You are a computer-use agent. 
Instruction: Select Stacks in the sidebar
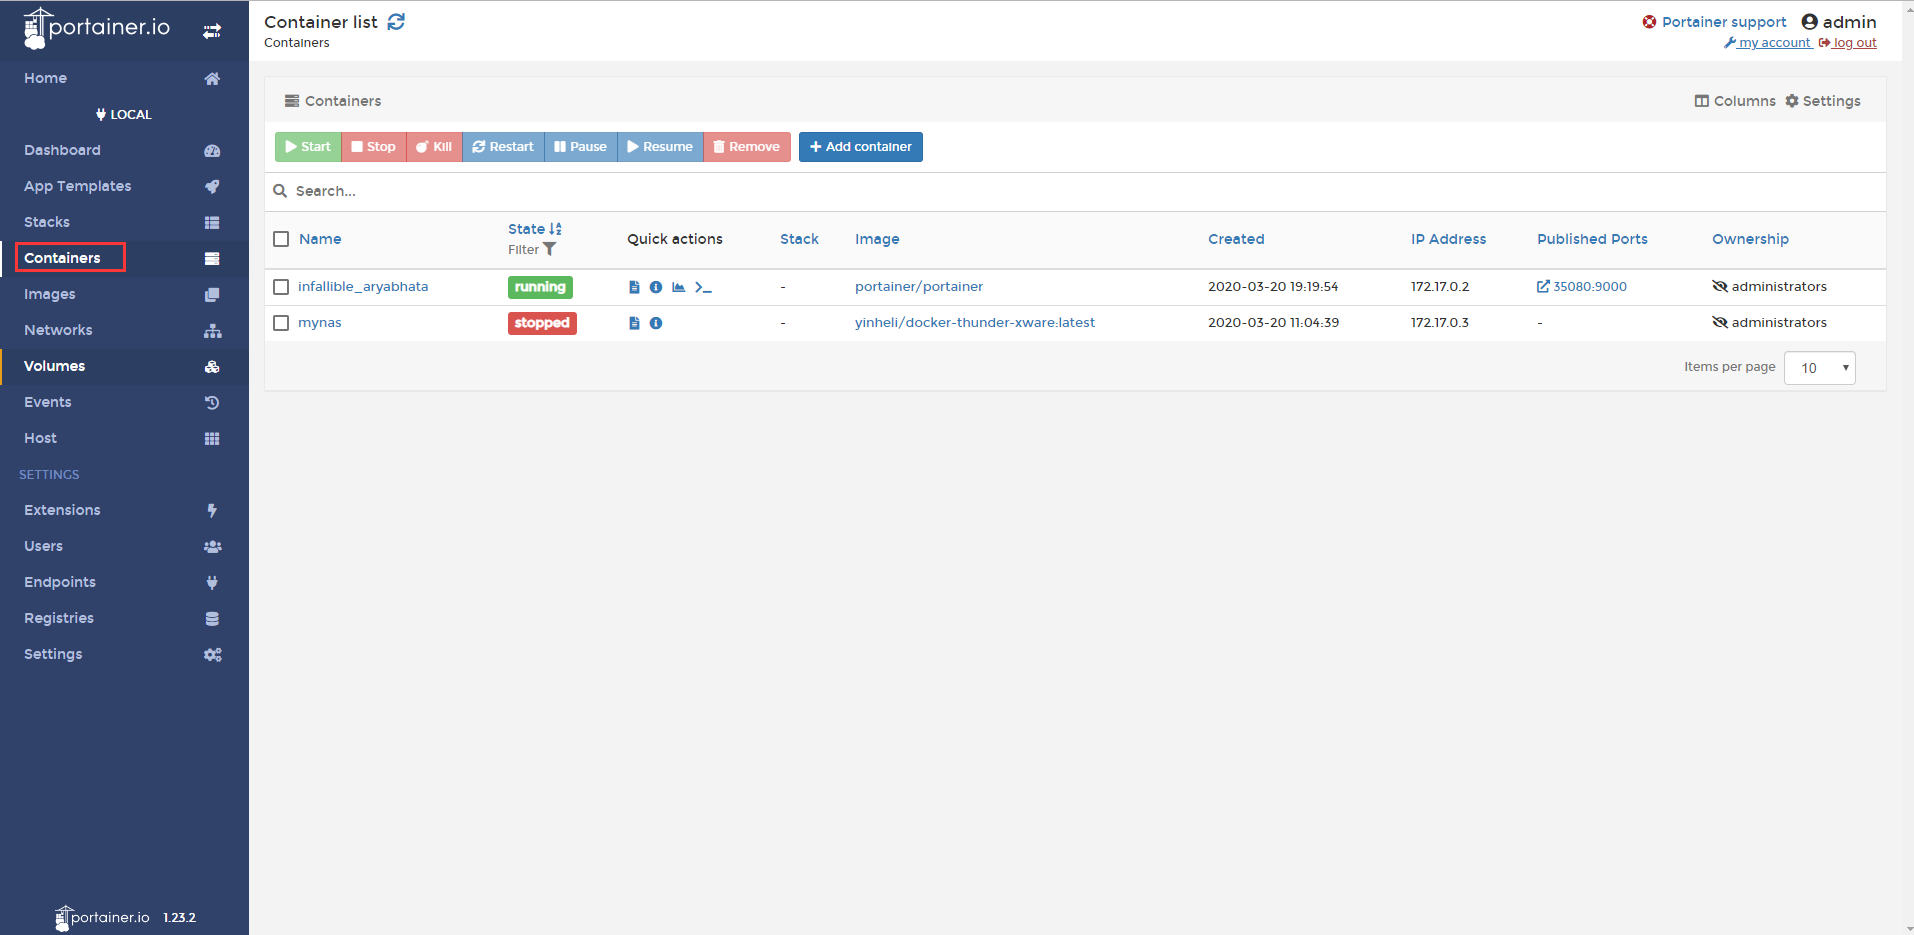coord(47,222)
